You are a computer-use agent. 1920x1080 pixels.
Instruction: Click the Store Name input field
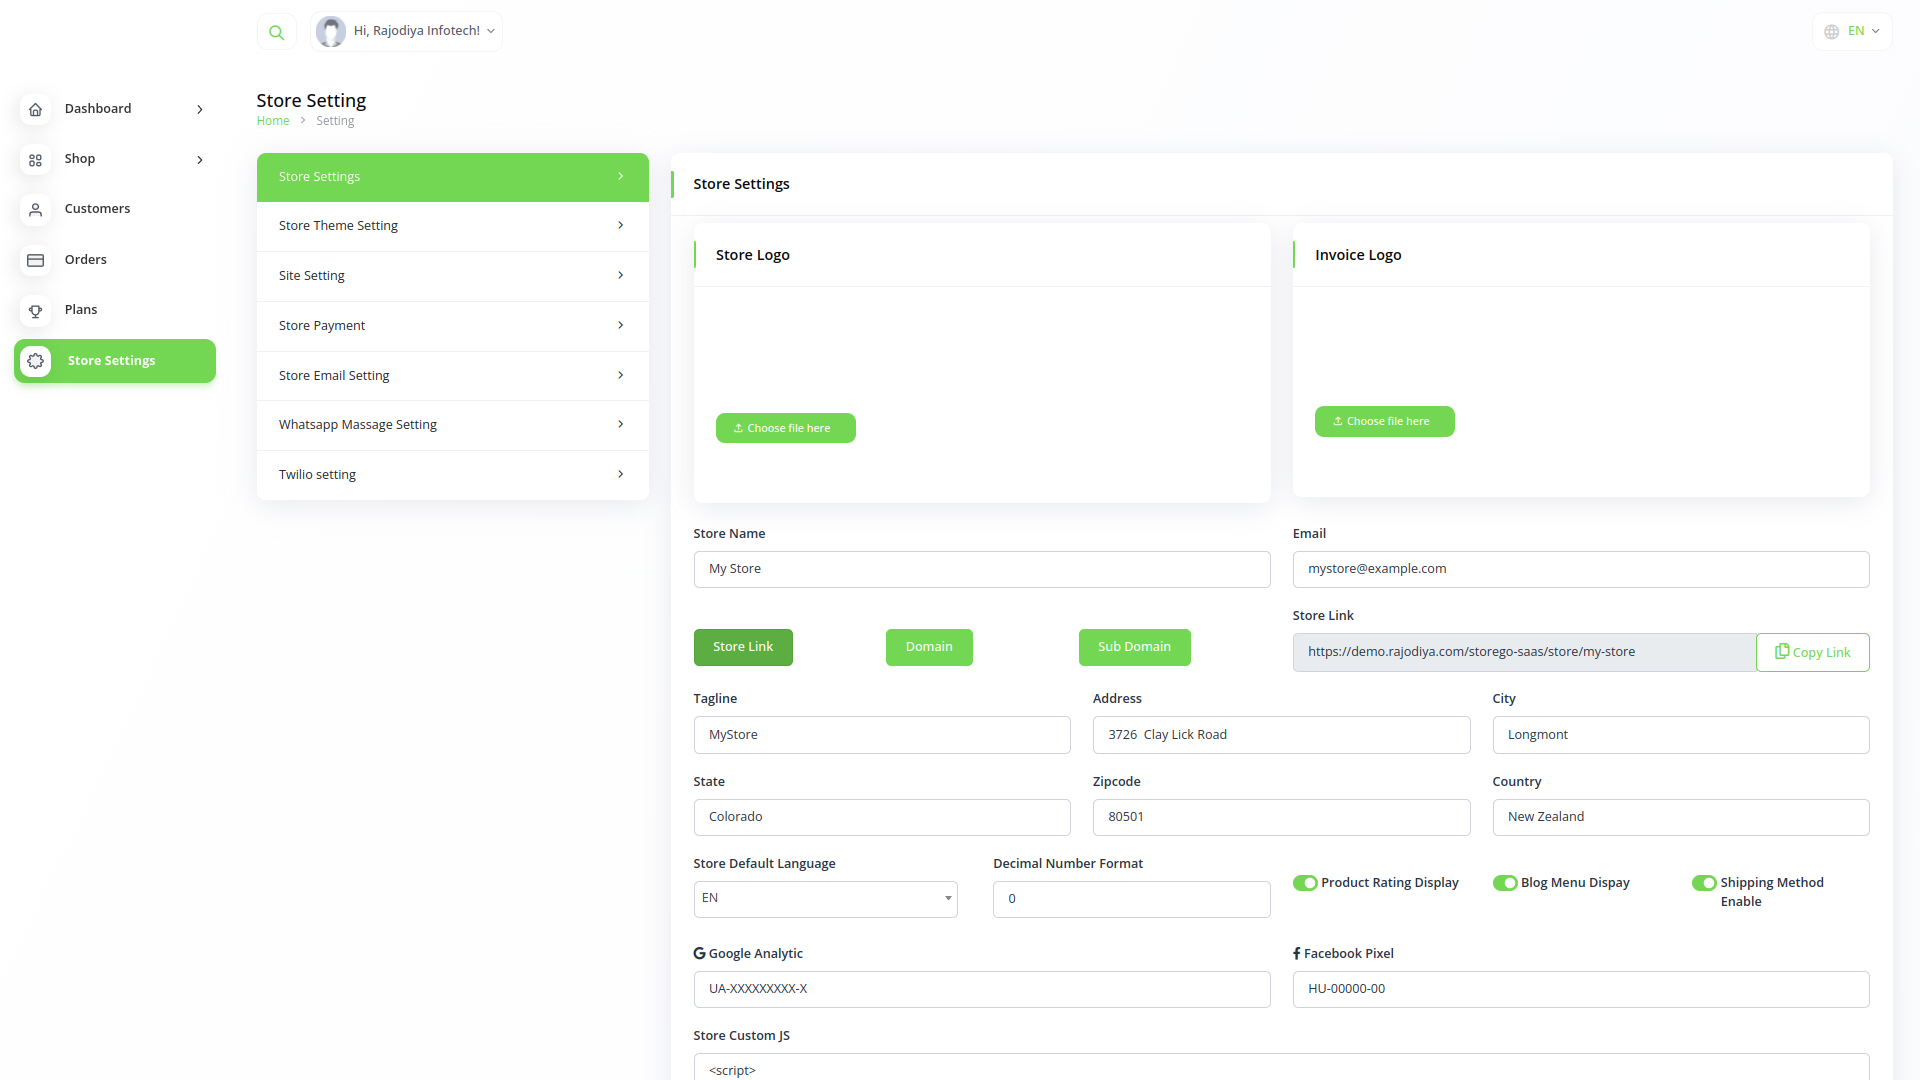point(981,569)
